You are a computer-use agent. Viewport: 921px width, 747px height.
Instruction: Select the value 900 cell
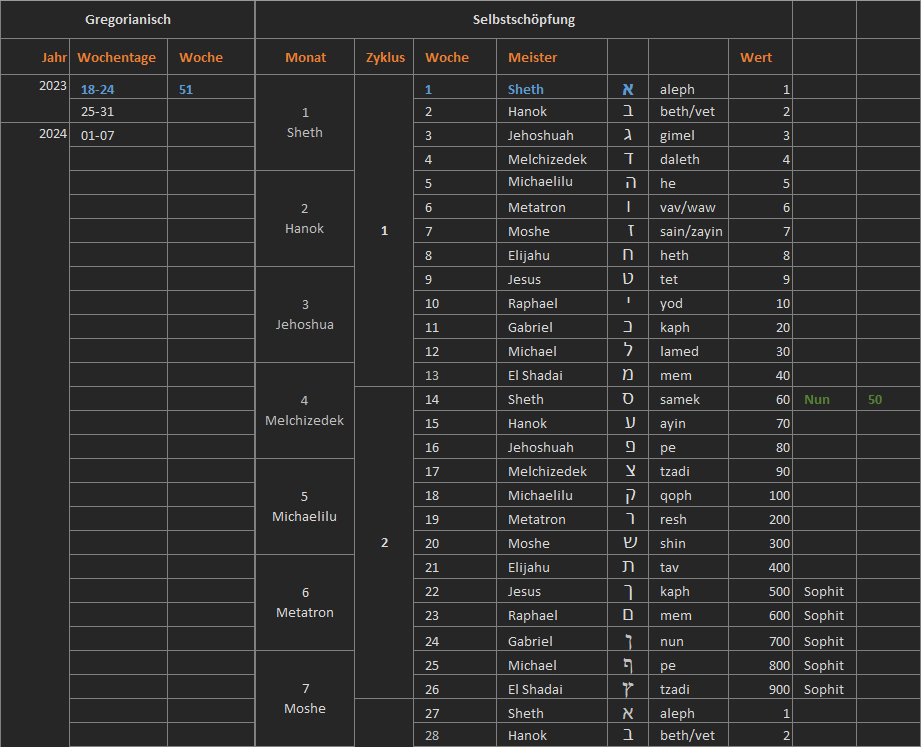click(760, 689)
